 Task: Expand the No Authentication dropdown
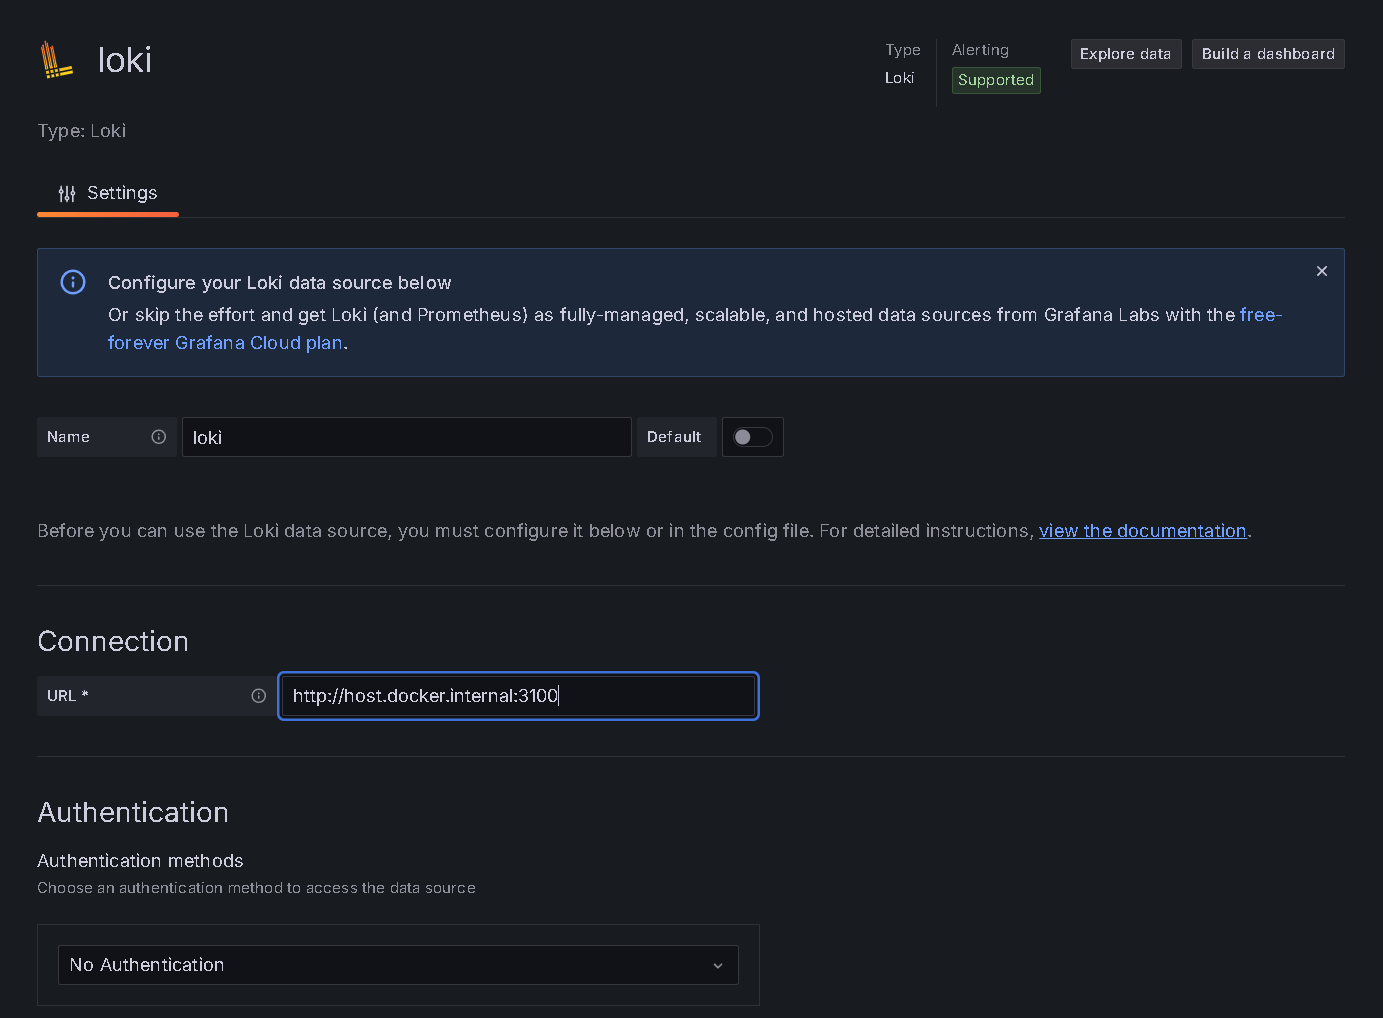[398, 965]
